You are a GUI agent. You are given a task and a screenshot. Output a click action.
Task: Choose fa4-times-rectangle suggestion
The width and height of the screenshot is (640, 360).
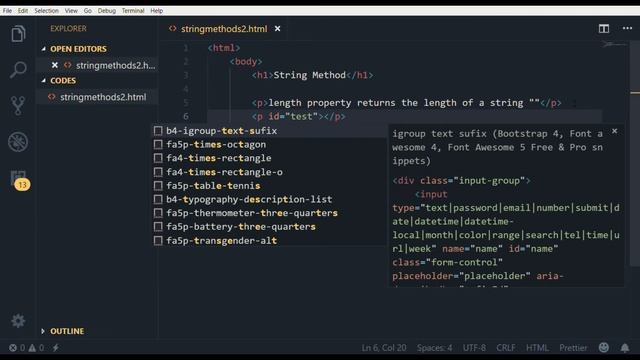pos(269,158)
